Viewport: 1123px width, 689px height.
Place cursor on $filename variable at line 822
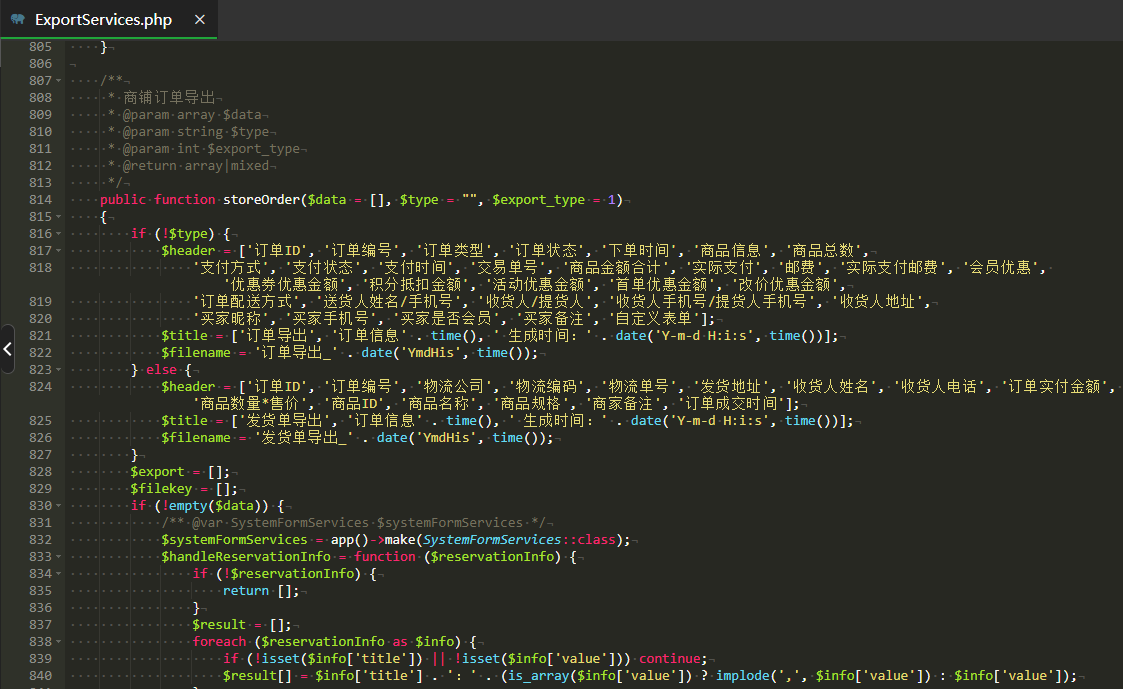click(196, 353)
